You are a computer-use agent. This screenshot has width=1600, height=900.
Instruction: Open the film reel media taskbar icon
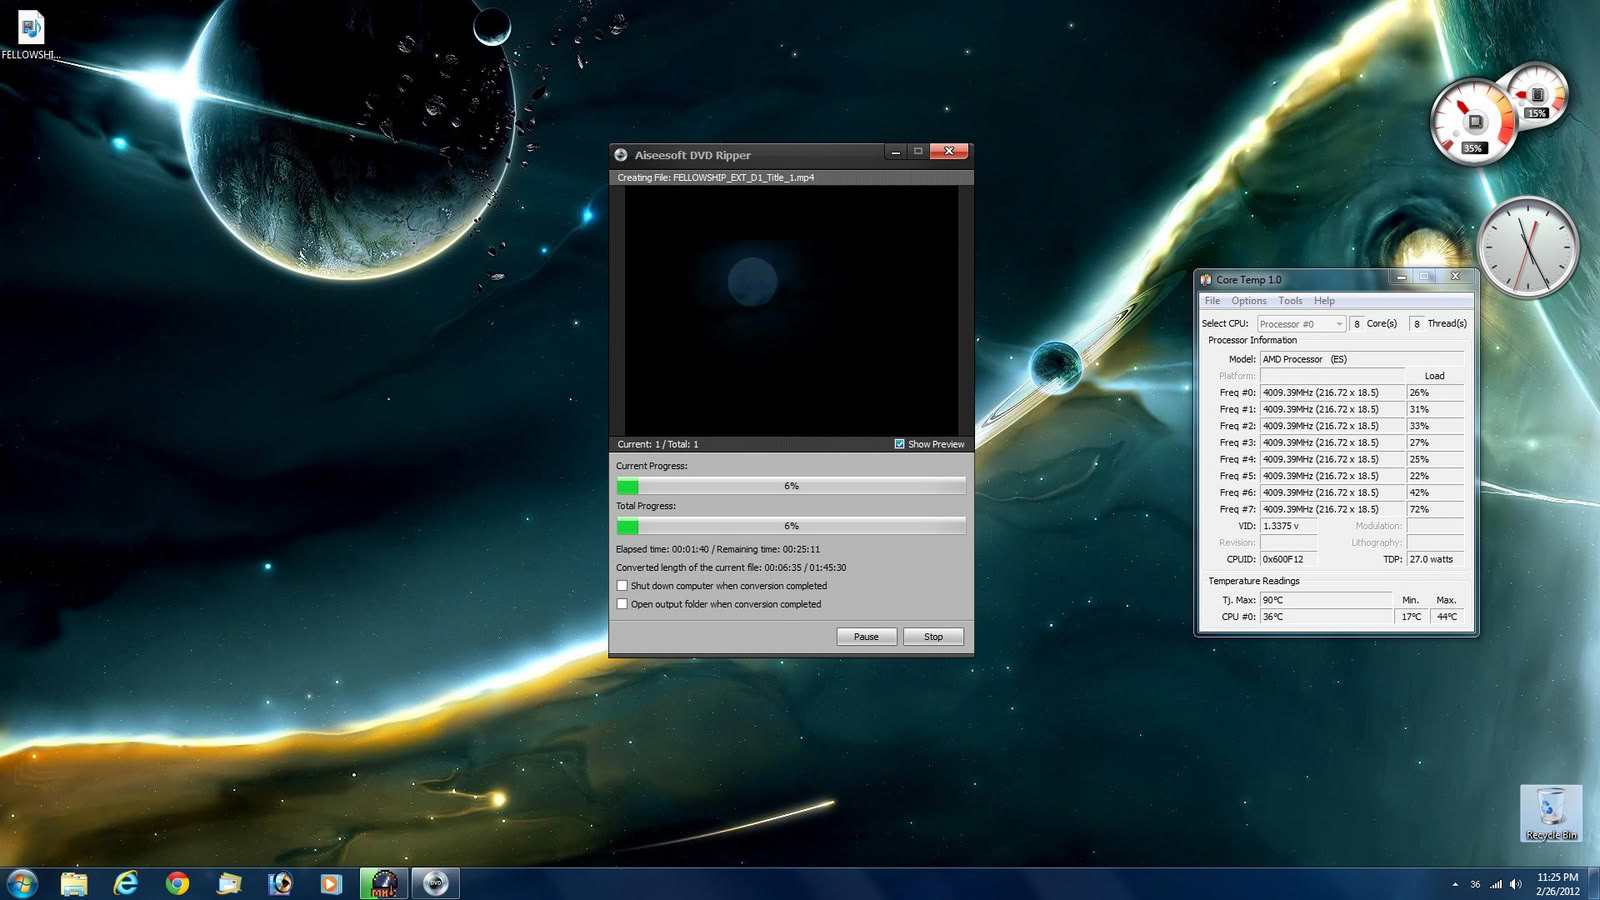281,883
